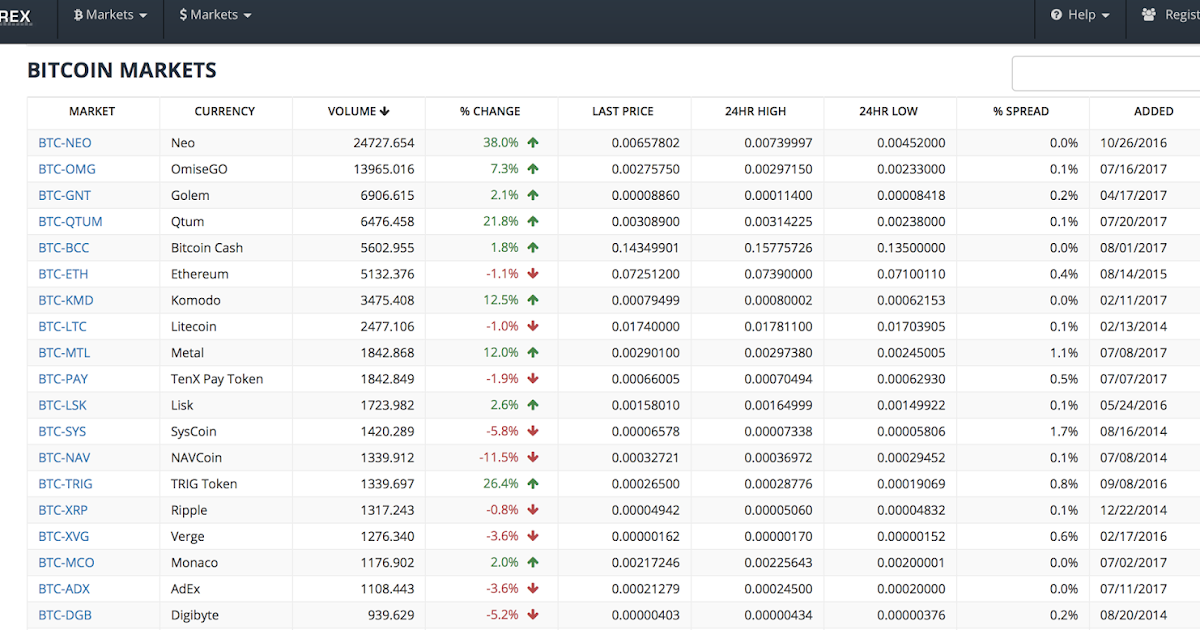The height and width of the screenshot is (630, 1200).
Task: Click the green up arrow for TRIG Token
Action: [533, 484]
